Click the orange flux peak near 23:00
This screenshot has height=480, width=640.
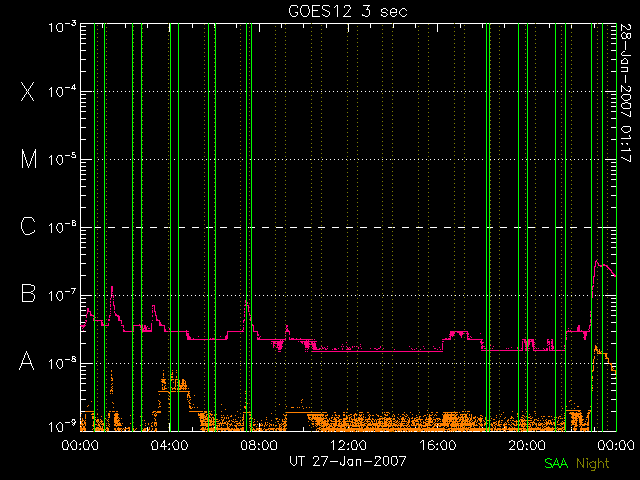596,346
